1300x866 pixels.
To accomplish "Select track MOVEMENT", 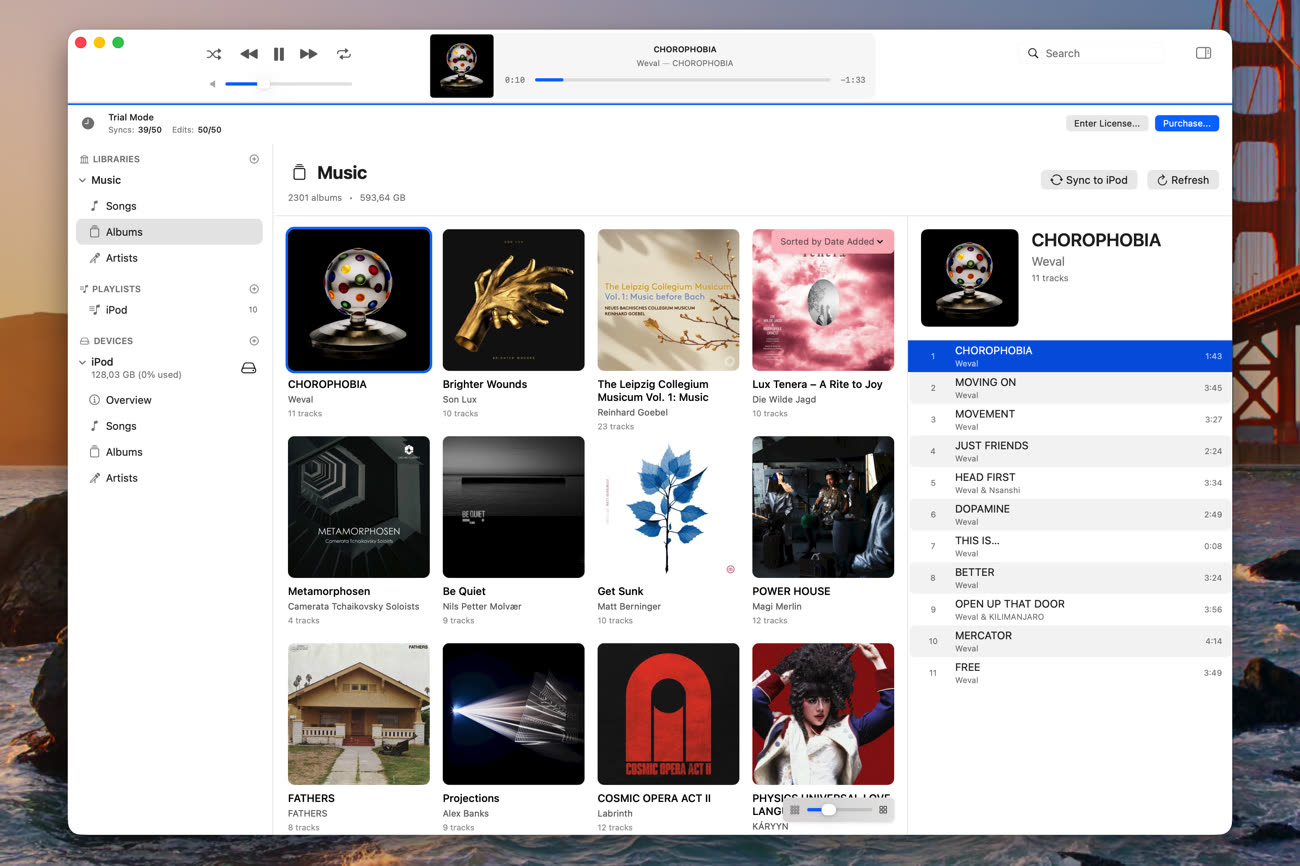I will pos(1069,419).
